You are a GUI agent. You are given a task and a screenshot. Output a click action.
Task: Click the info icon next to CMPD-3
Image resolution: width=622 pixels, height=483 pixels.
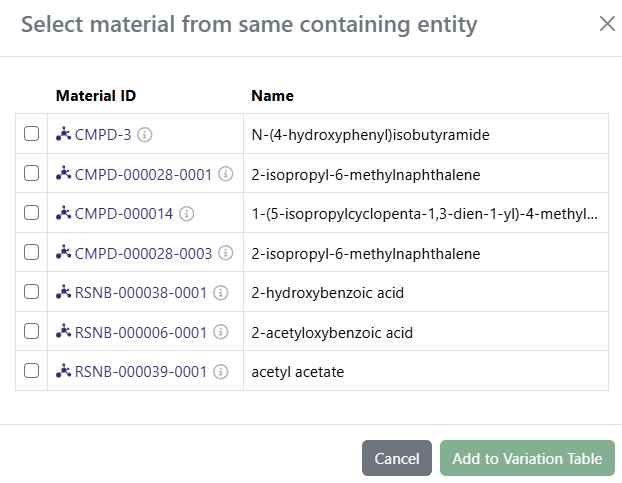pyautogui.click(x=144, y=135)
